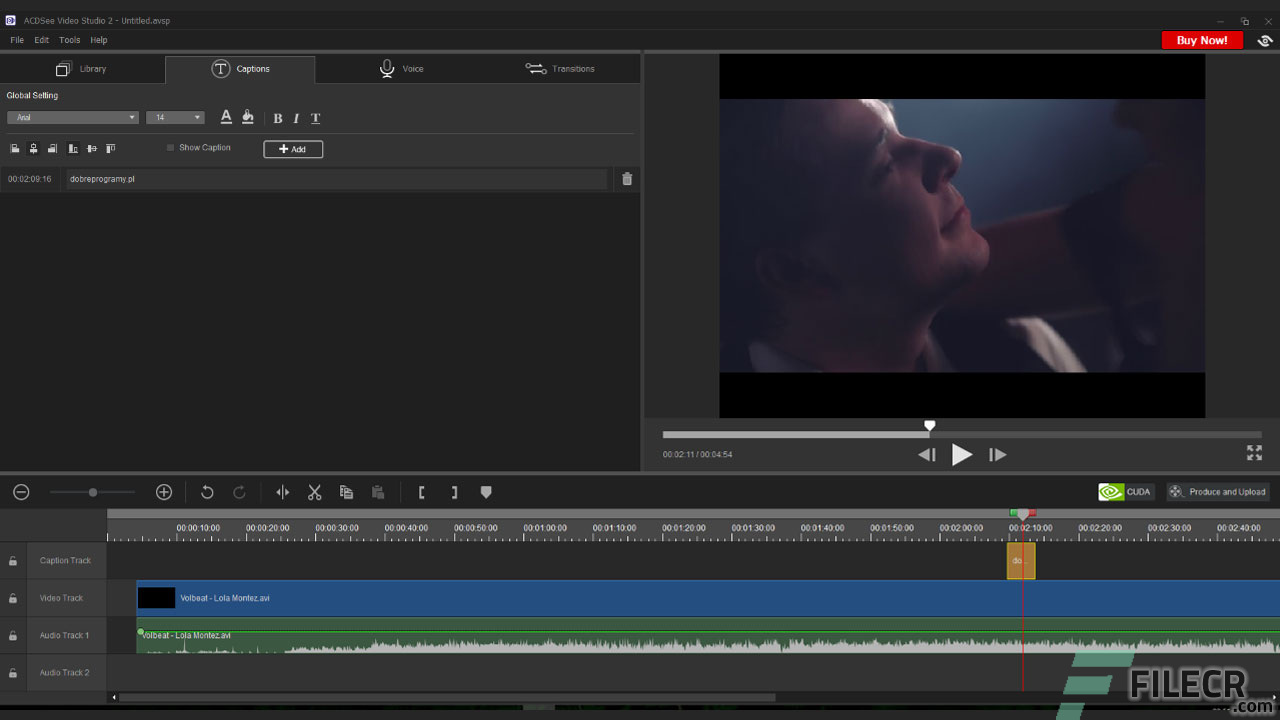This screenshot has width=1280, height=720.
Task: Click the 00:01:00:00 ruler mark
Action: [x=545, y=528]
